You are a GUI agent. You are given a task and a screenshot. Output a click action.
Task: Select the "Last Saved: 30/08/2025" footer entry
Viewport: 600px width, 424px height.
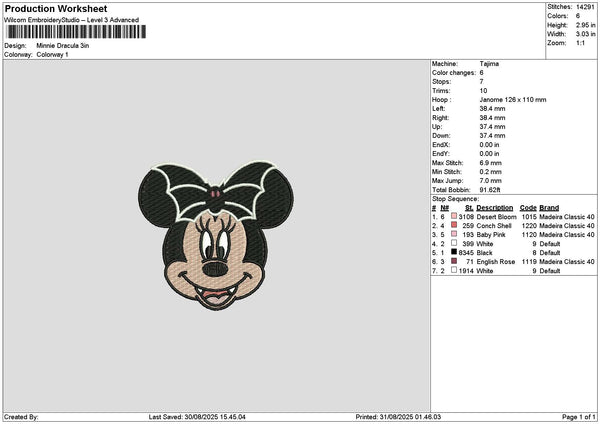(197, 417)
